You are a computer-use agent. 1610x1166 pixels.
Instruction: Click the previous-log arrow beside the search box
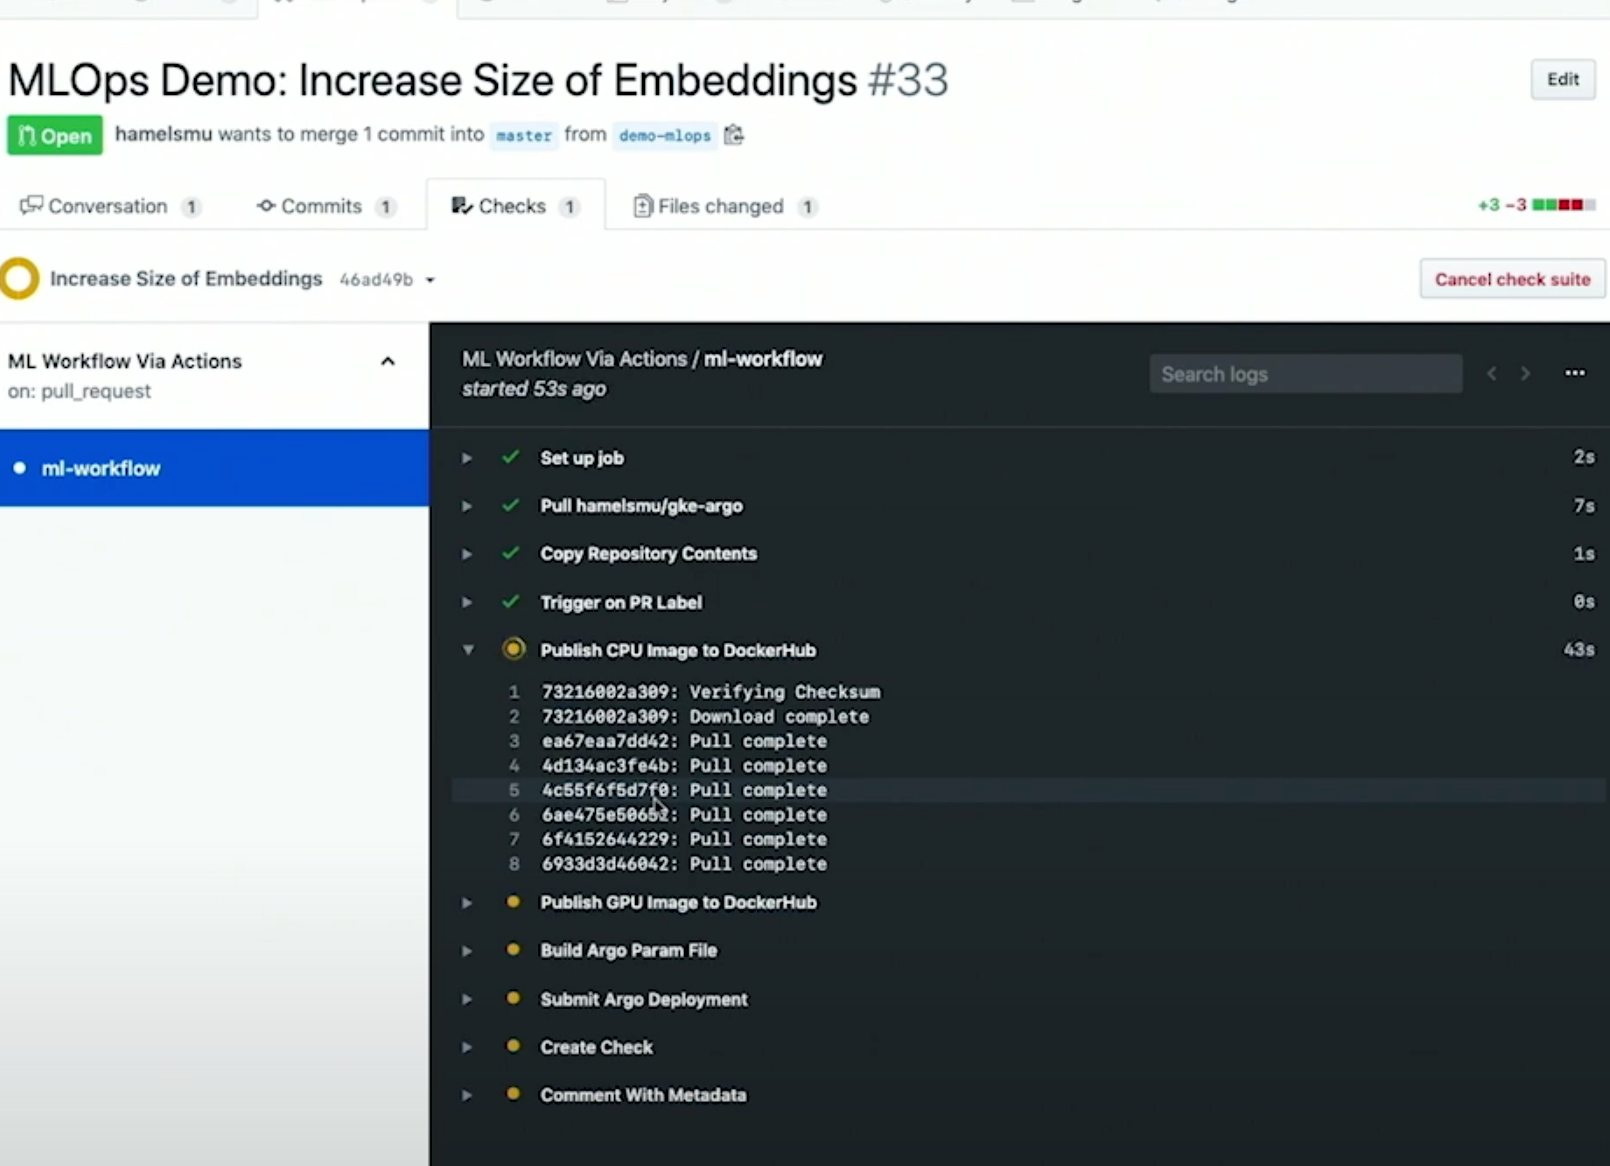coord(1491,373)
